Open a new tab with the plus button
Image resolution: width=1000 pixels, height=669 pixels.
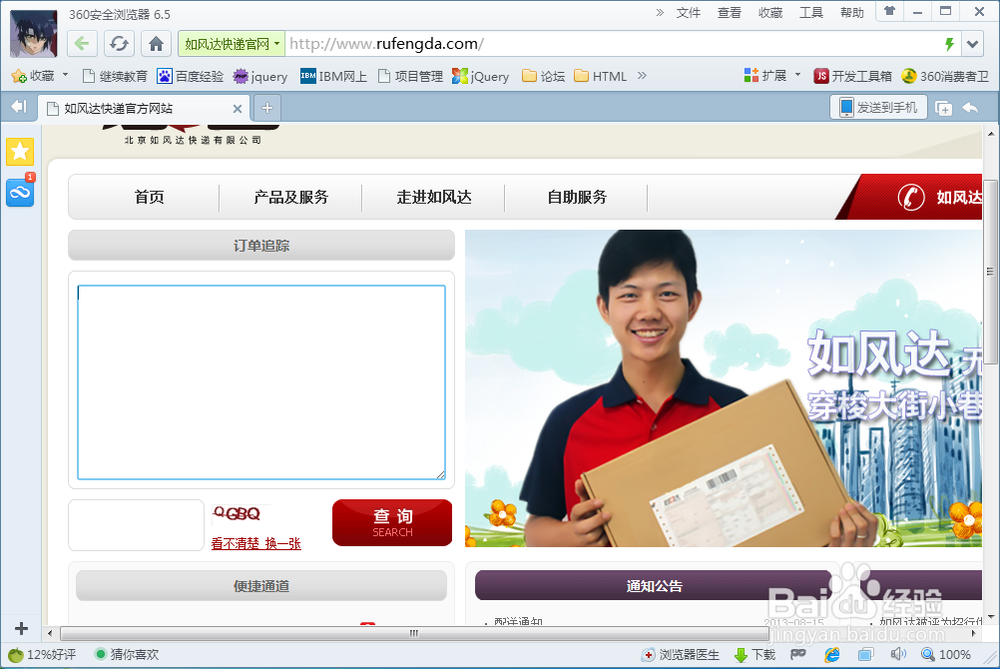(267, 108)
